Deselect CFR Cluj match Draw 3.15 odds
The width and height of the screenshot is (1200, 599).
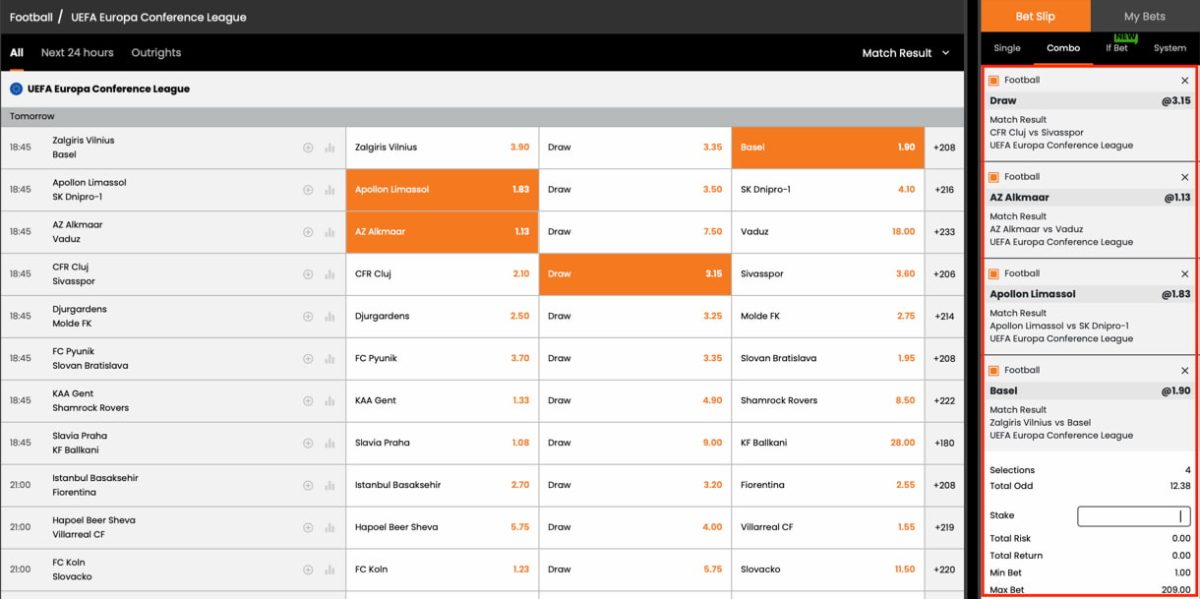tap(635, 274)
